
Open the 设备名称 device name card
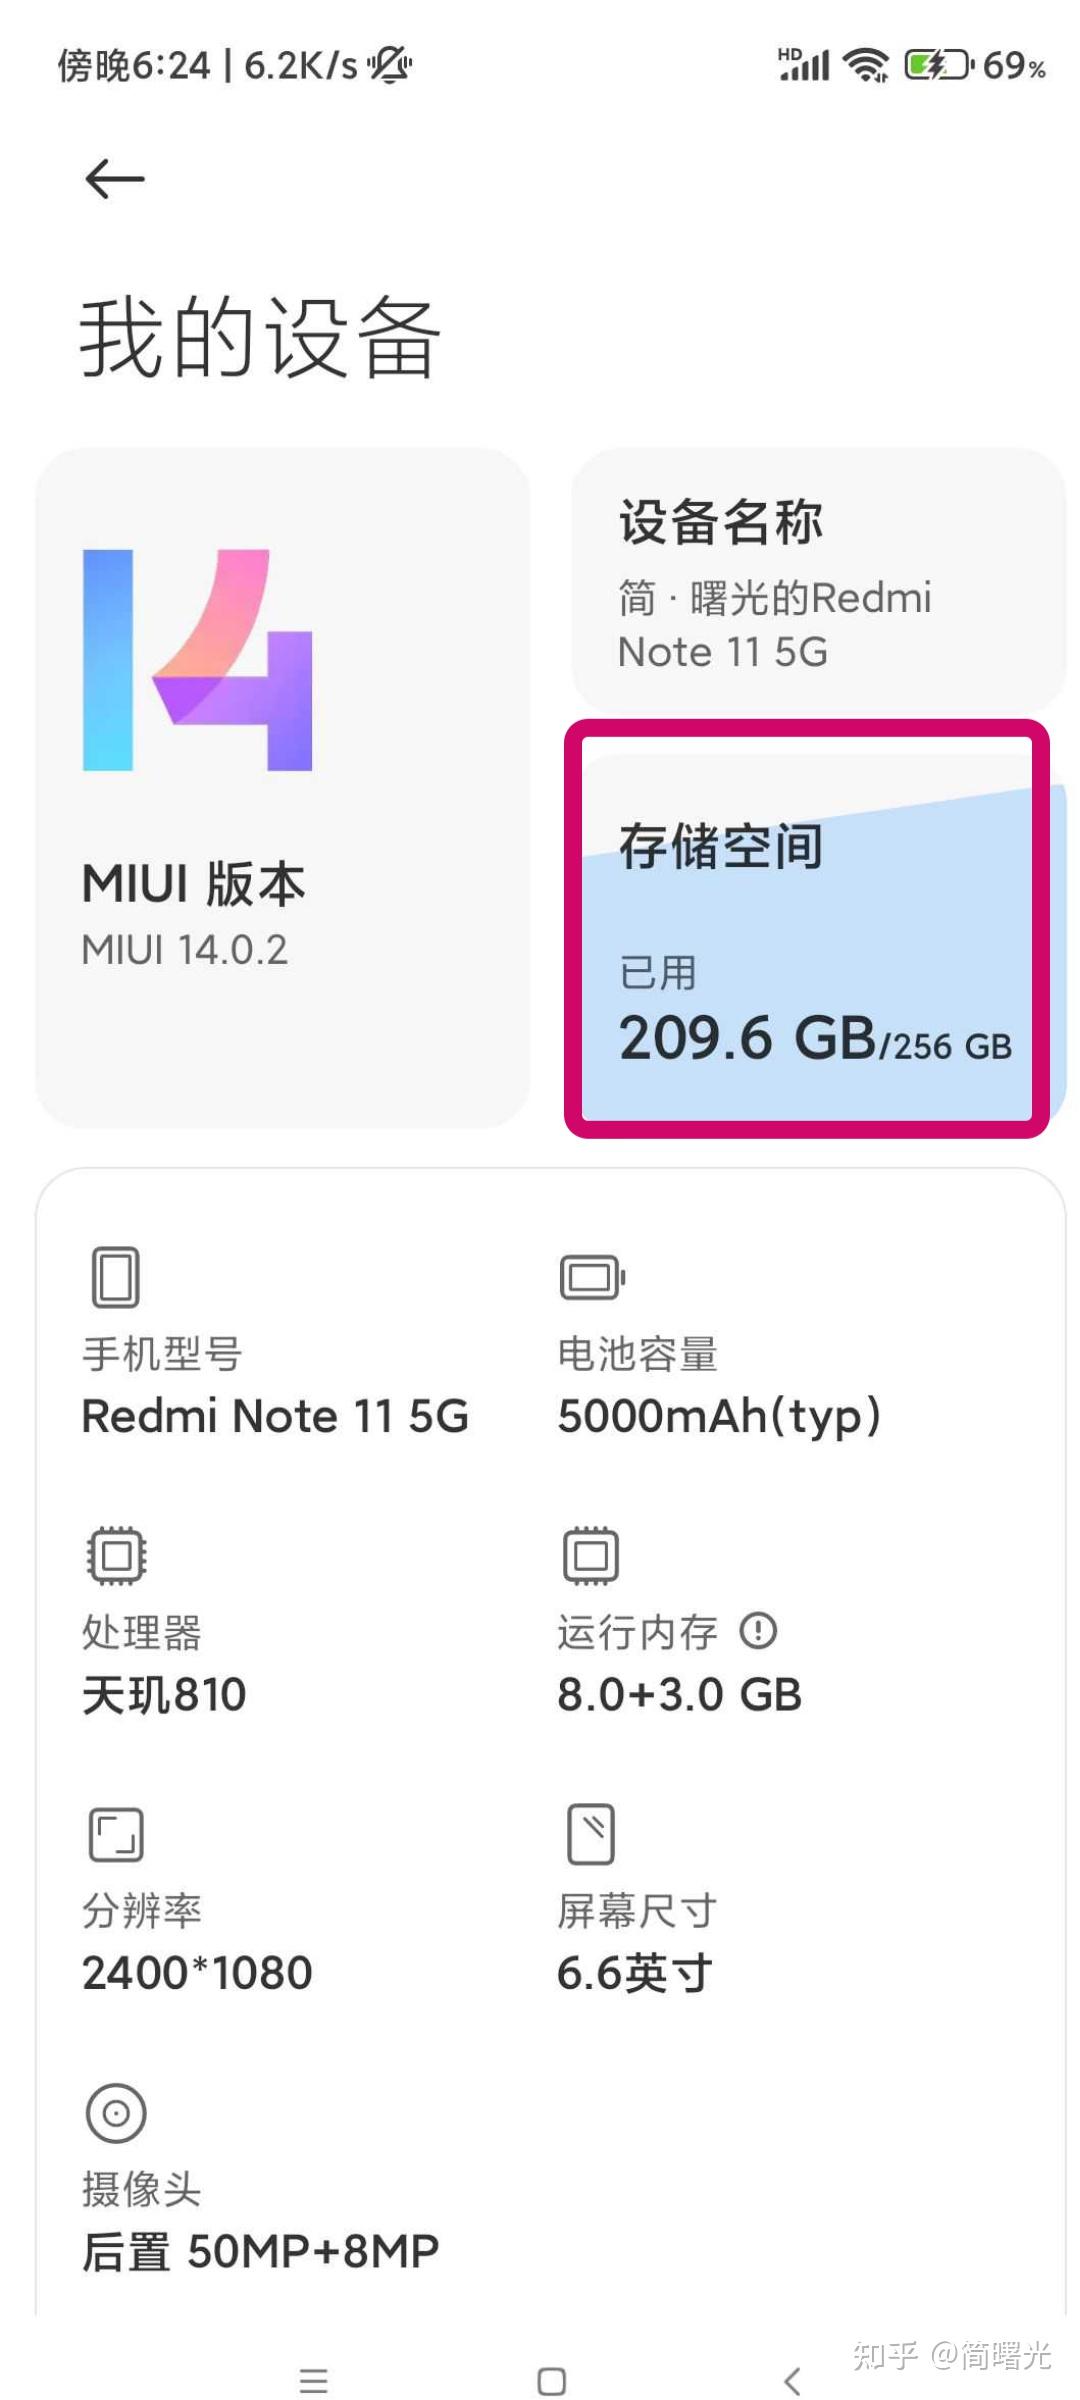pyautogui.click(x=818, y=582)
